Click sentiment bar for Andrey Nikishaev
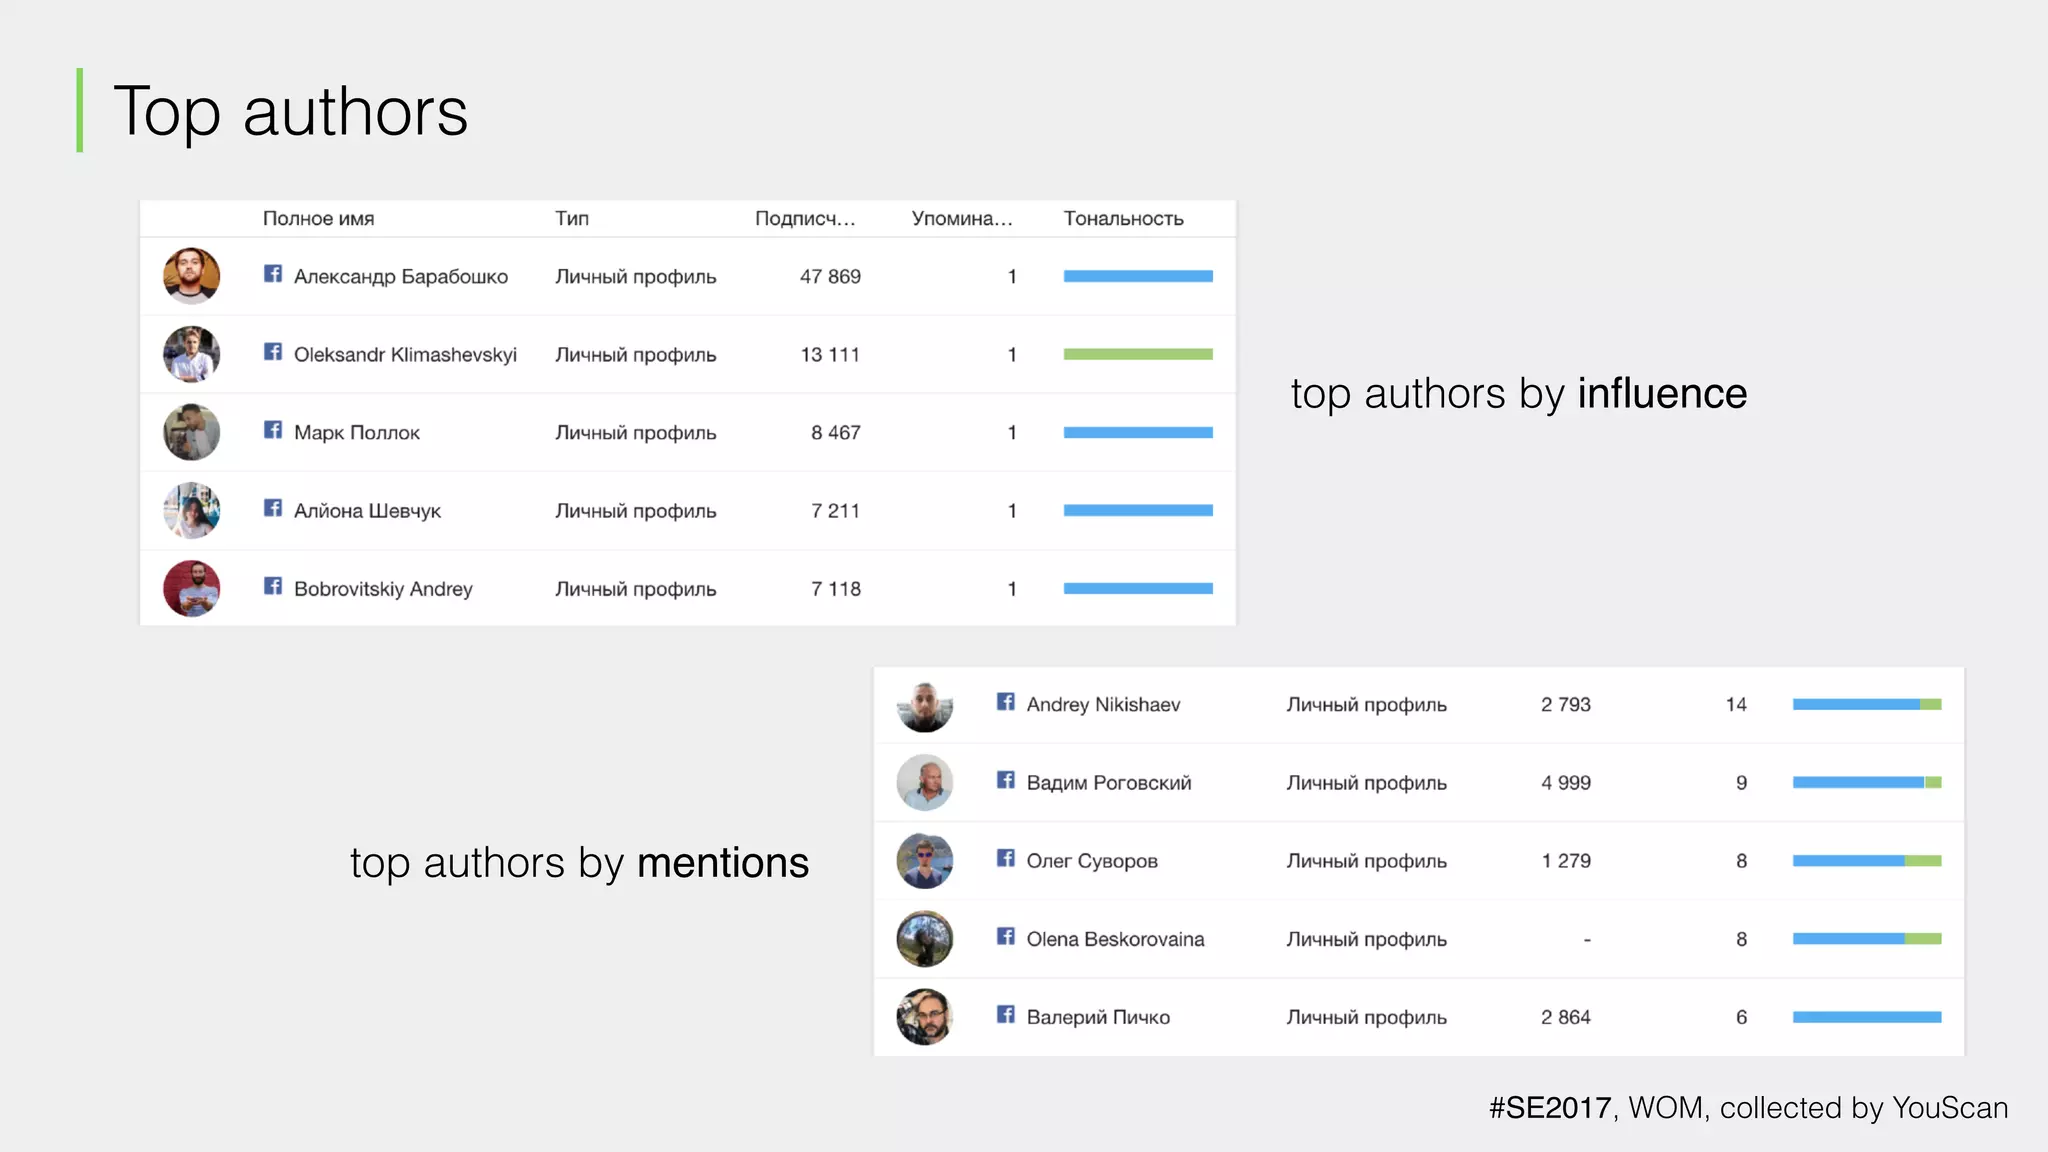 pyautogui.click(x=1867, y=705)
